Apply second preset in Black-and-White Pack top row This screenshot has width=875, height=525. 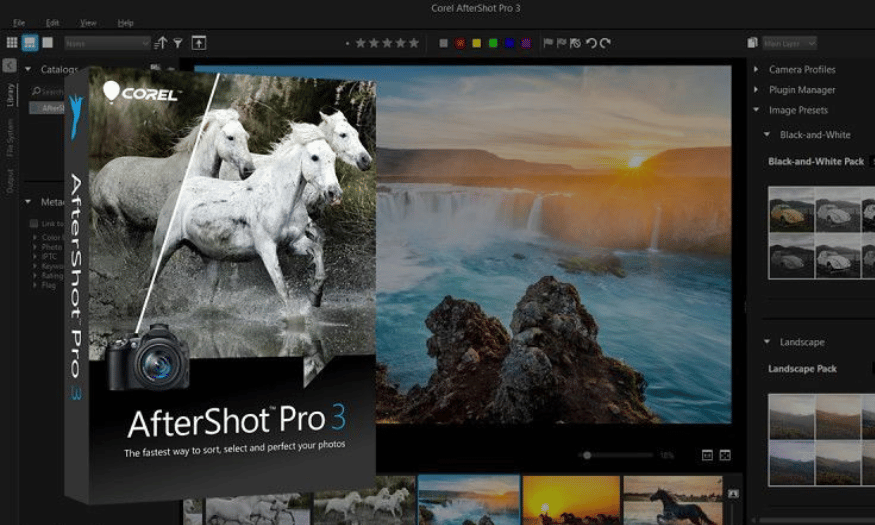coord(837,210)
